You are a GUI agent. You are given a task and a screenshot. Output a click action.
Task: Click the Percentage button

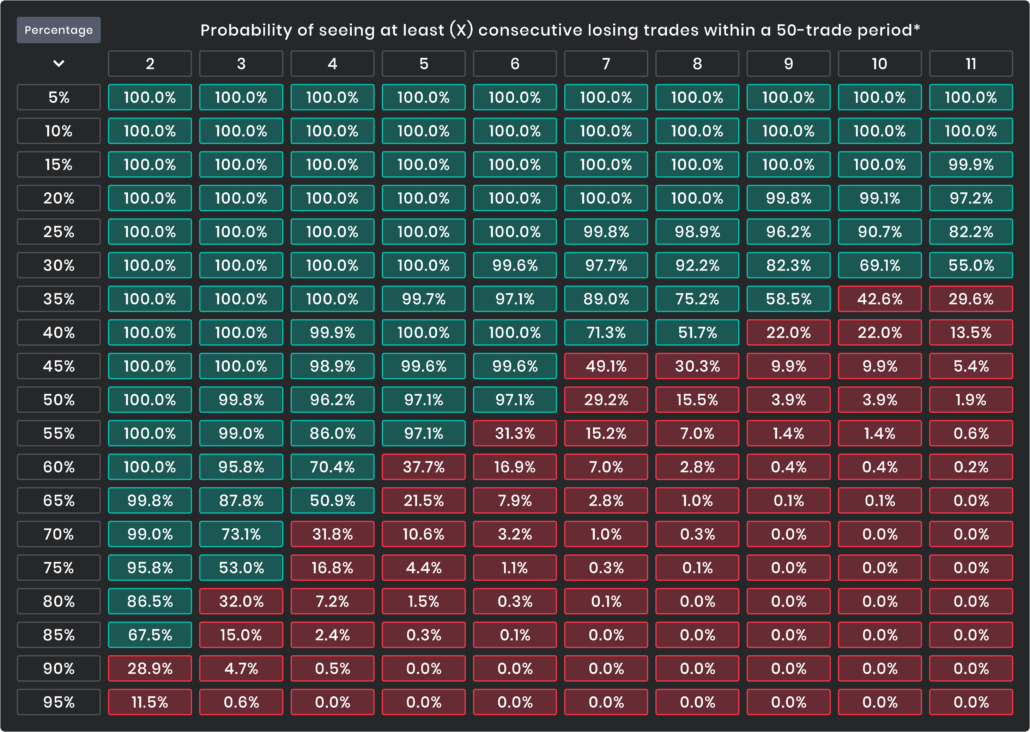coord(58,30)
